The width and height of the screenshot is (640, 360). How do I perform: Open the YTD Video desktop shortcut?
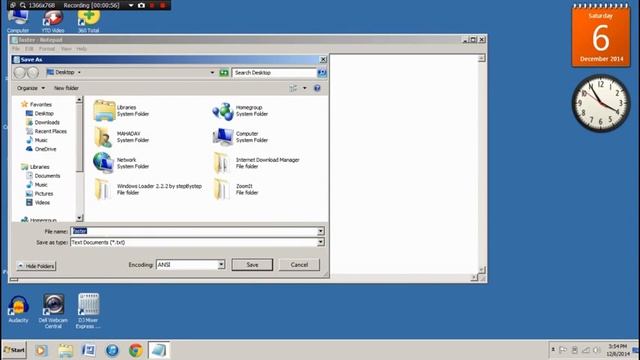click(53, 22)
